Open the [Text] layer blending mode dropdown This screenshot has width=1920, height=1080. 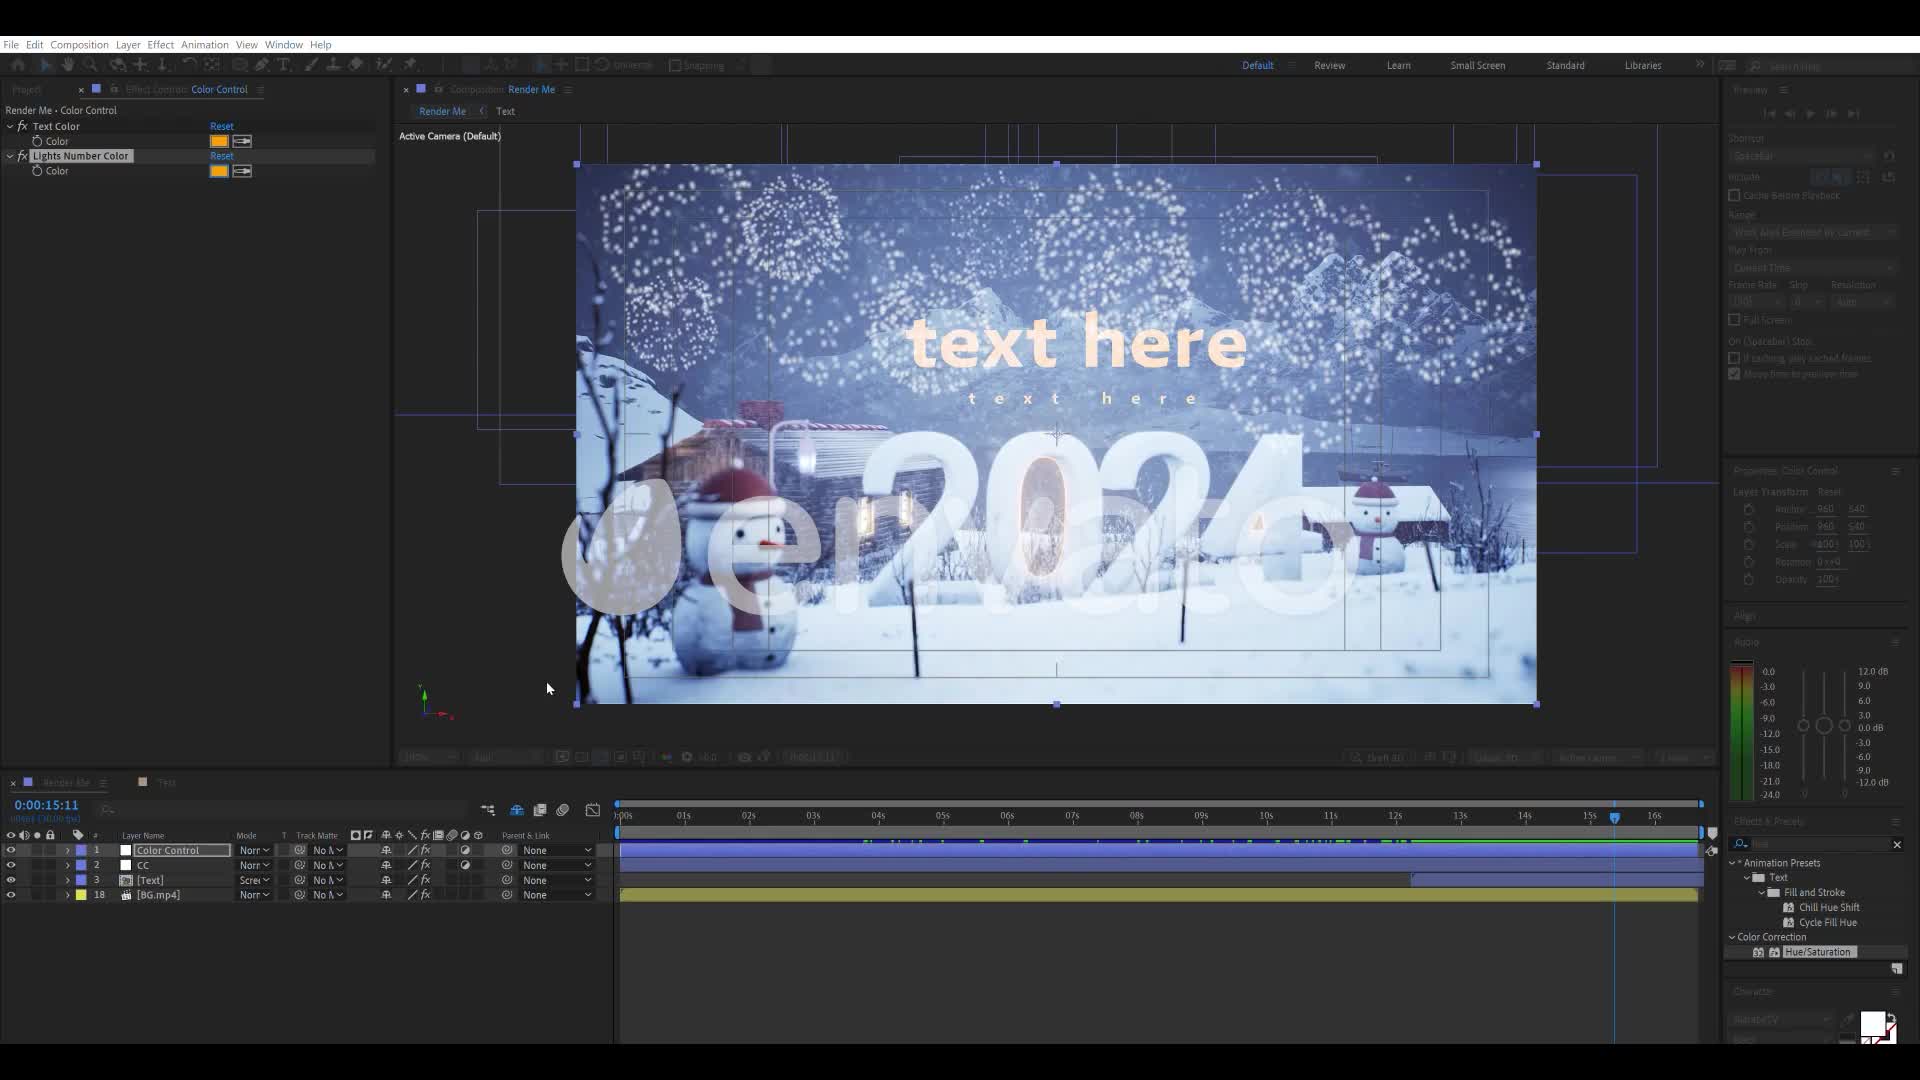click(x=254, y=880)
